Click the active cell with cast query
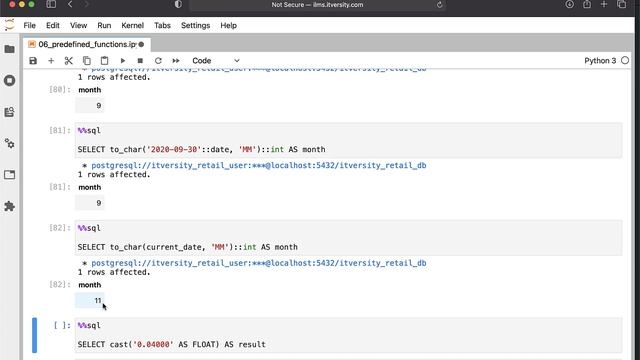640x360 pixels. tap(348, 335)
